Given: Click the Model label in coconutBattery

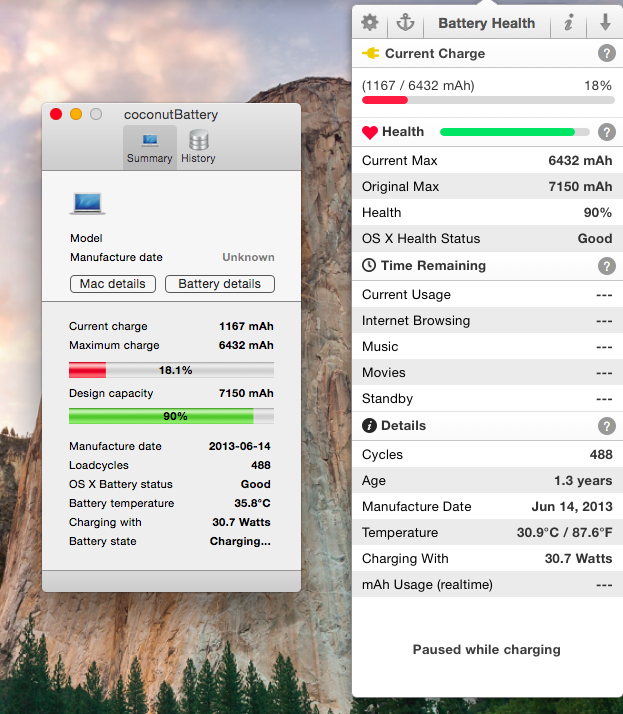Looking at the screenshot, I should (x=86, y=238).
